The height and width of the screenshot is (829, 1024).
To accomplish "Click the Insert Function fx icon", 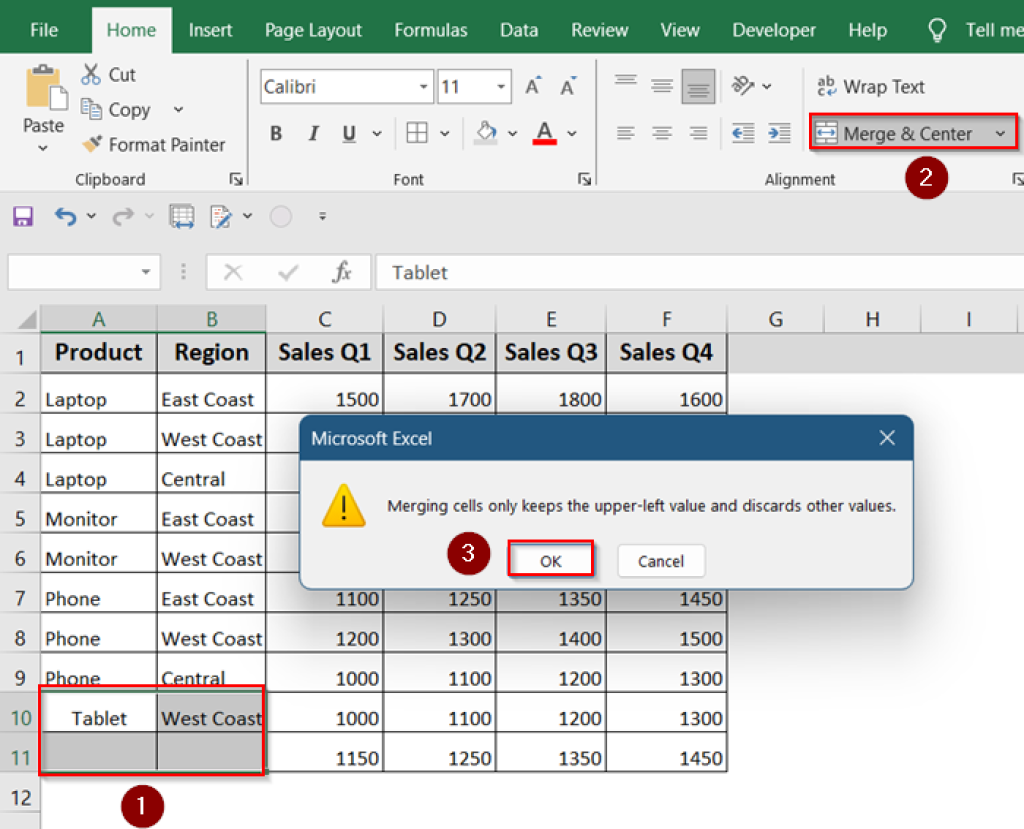I will (x=344, y=272).
